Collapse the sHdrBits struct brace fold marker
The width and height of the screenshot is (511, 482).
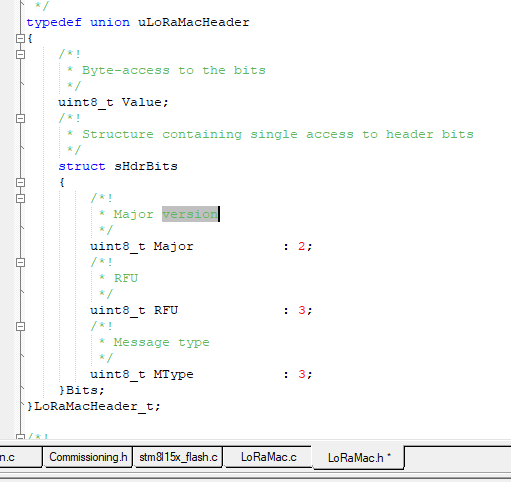(20, 182)
